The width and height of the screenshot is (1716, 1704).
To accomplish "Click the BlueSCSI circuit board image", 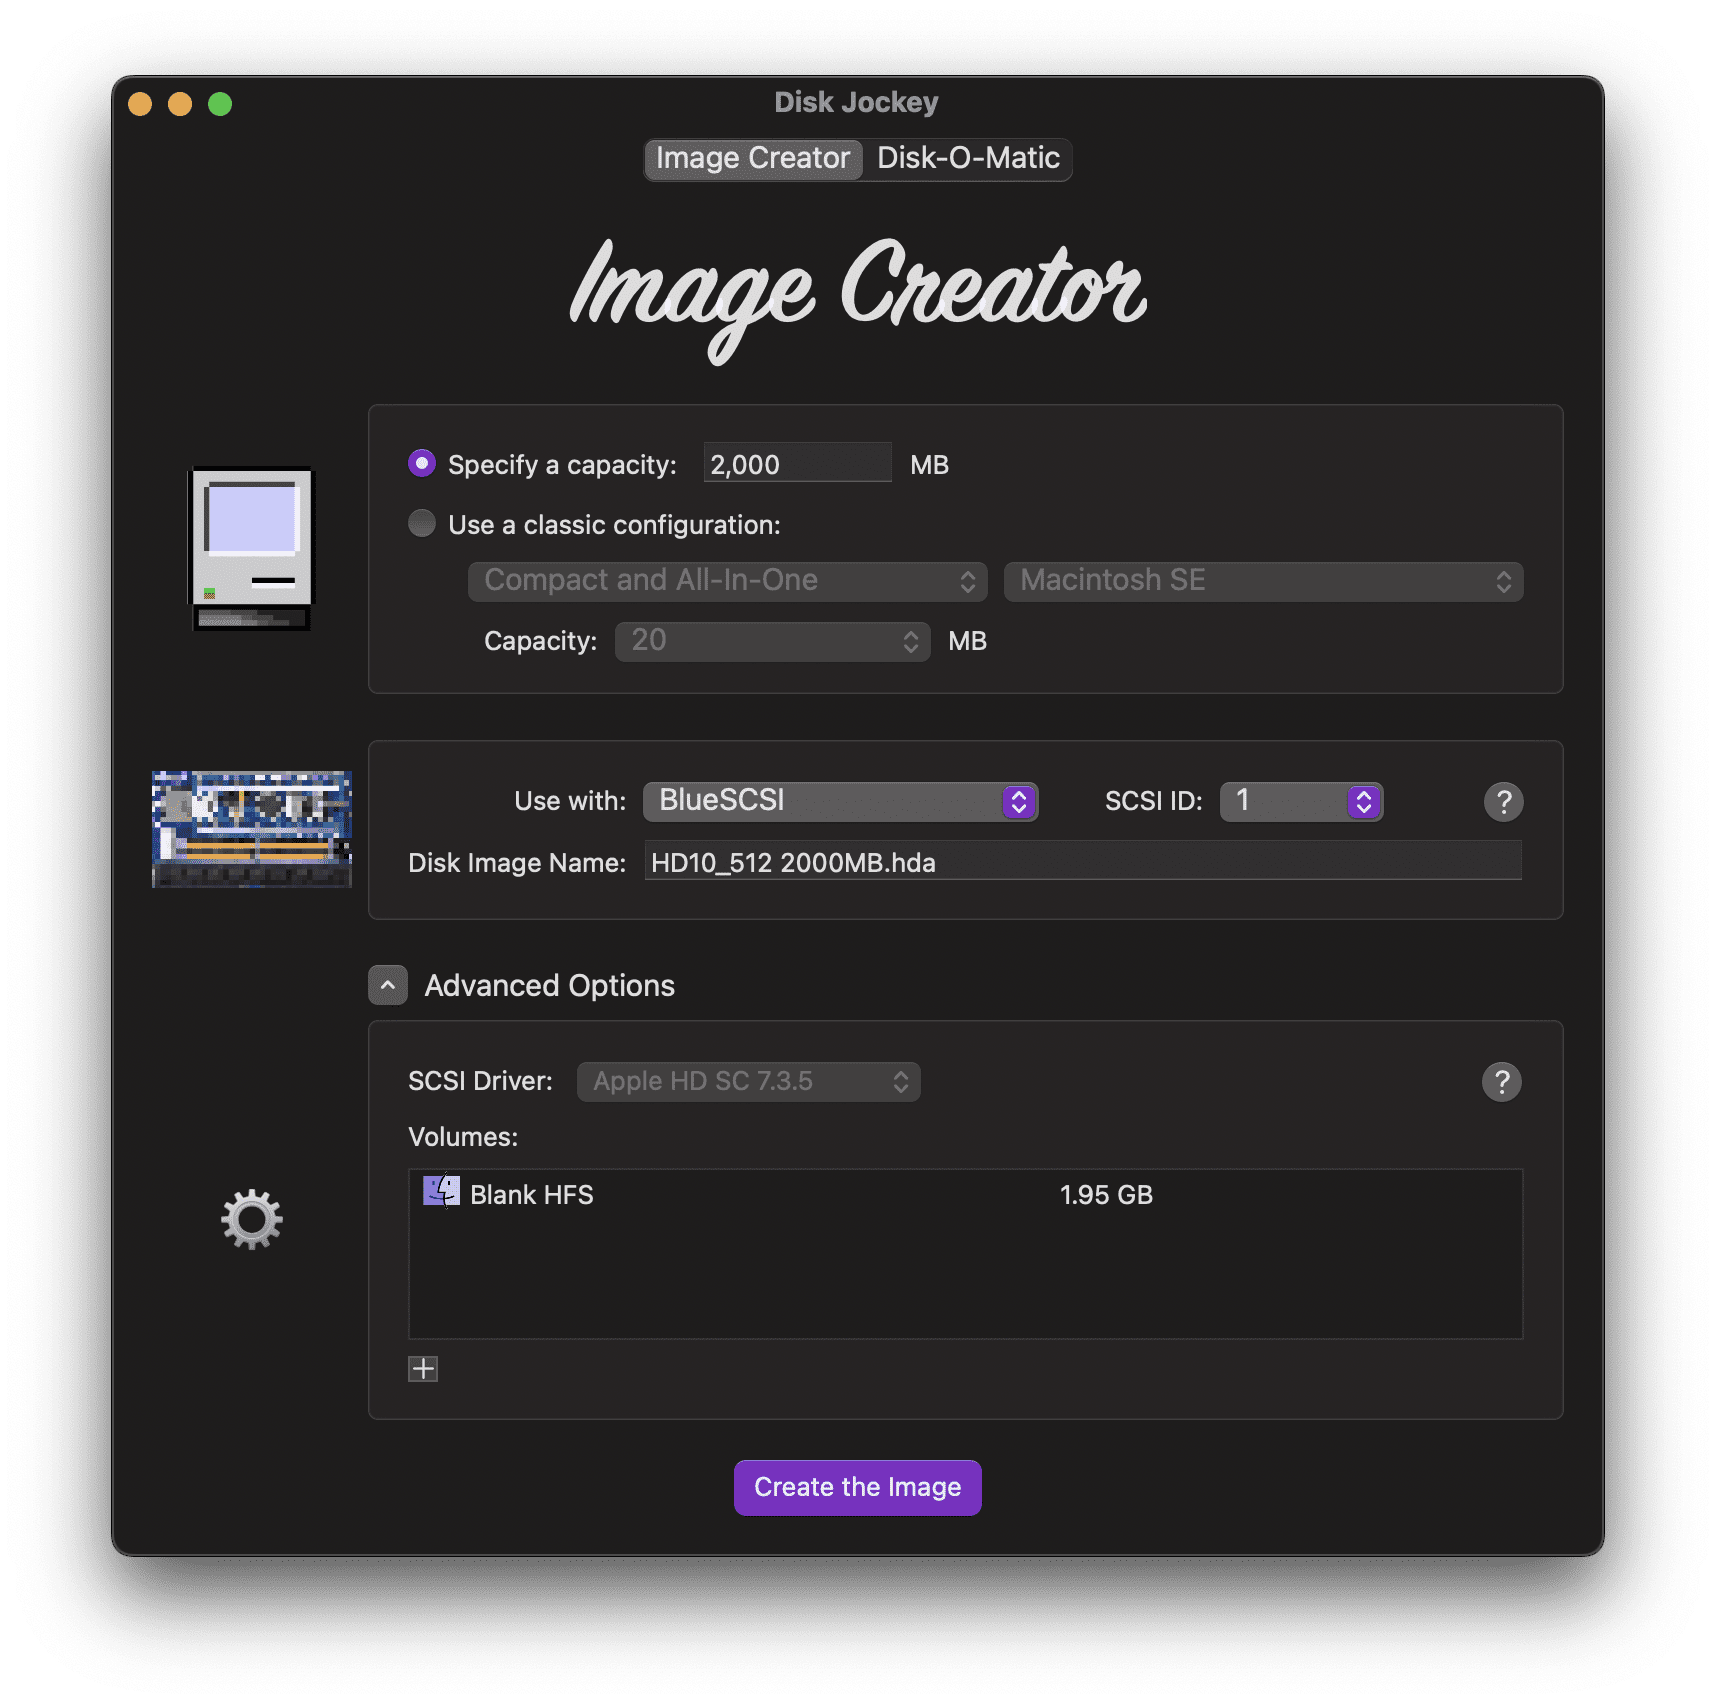I will tap(251, 829).
